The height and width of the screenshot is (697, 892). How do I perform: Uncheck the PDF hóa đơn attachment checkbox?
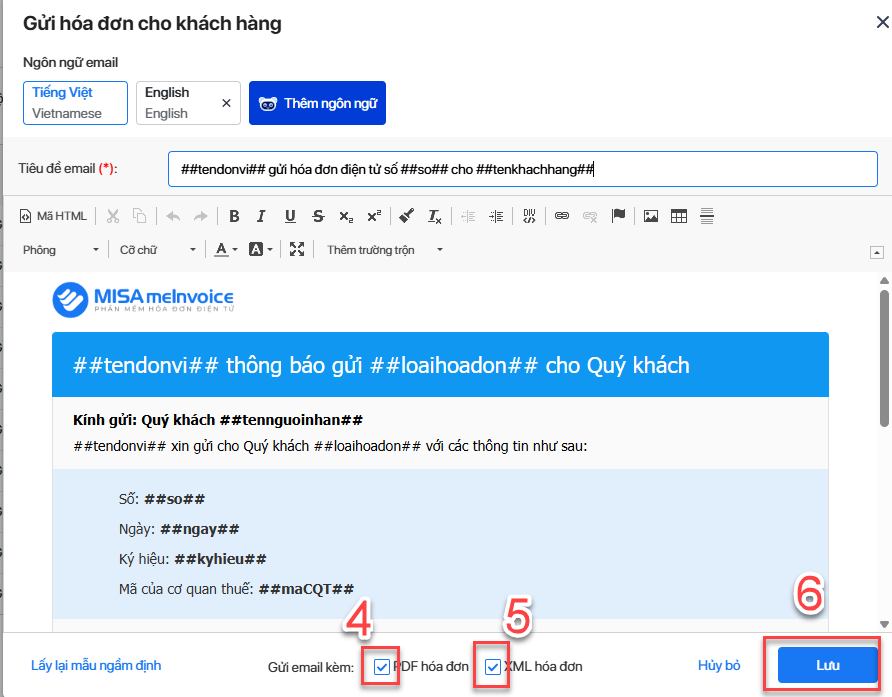pyautogui.click(x=382, y=666)
